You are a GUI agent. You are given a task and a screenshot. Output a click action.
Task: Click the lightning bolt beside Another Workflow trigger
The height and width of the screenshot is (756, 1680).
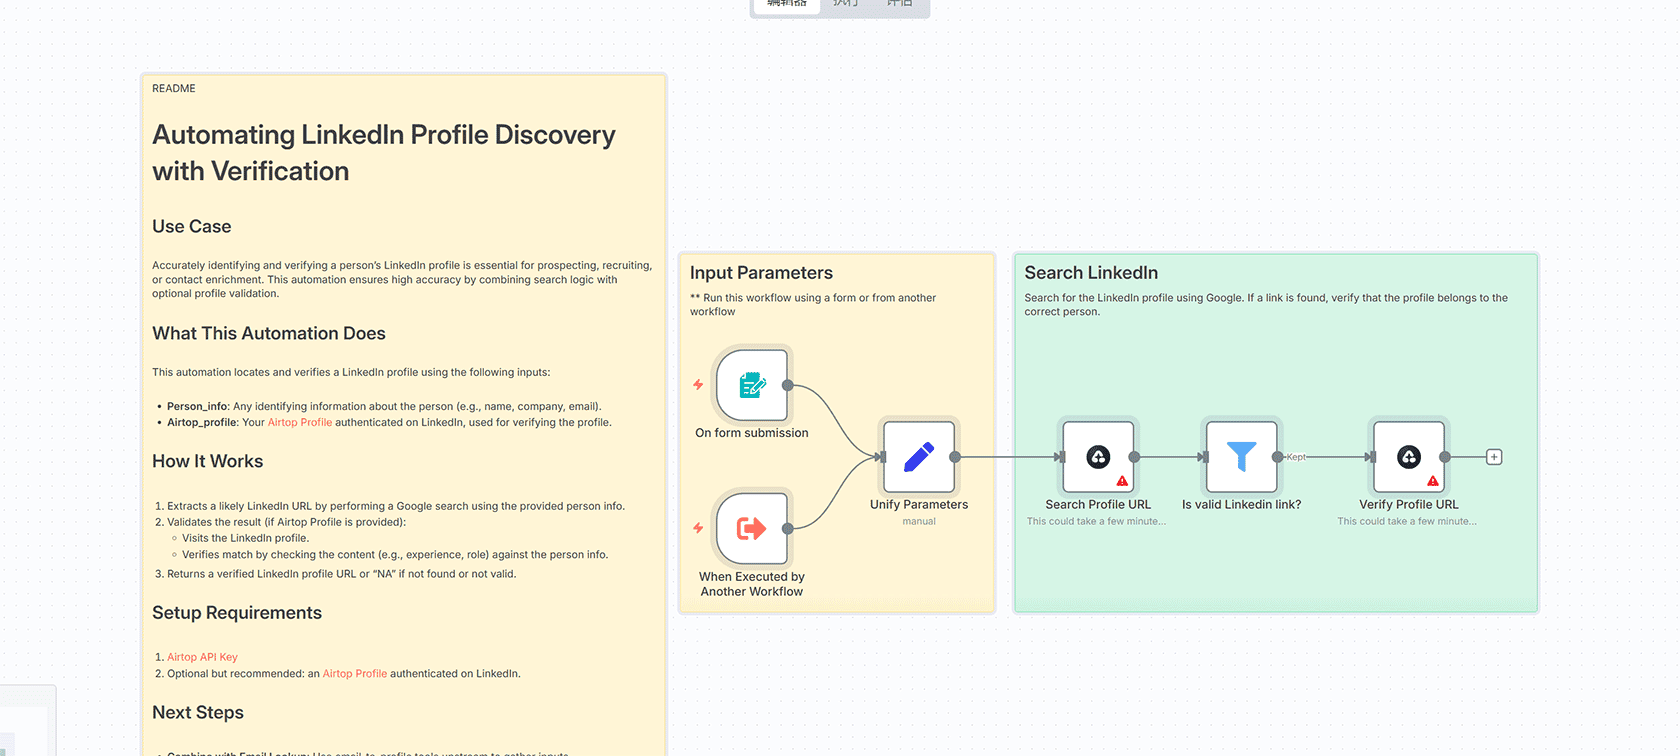coord(698,528)
